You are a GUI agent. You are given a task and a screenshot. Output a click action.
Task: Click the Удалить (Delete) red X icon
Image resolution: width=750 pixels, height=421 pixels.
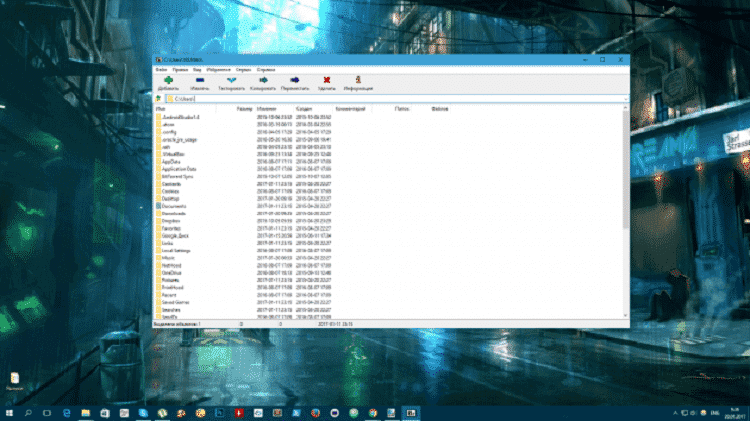tap(327, 81)
